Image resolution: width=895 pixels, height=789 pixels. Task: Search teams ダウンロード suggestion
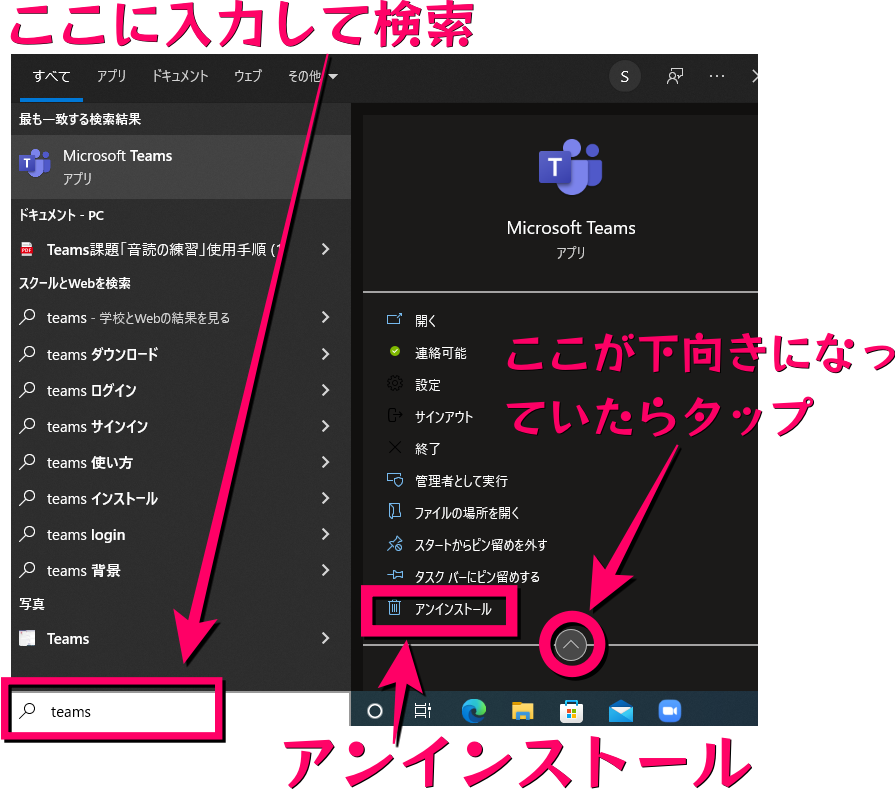[x=103, y=355]
